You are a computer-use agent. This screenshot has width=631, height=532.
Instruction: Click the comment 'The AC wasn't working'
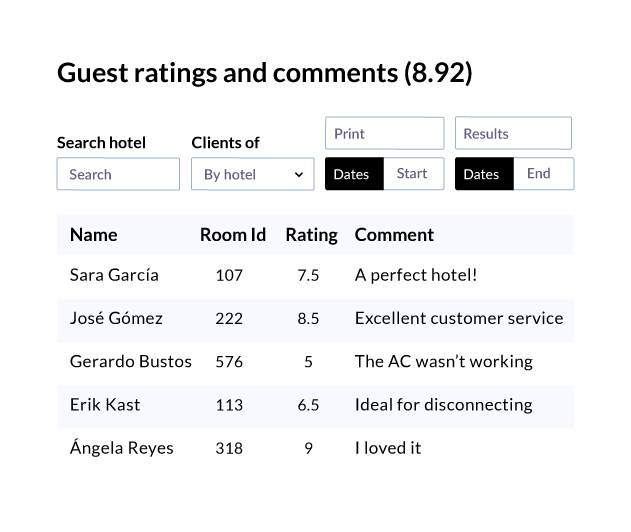click(x=444, y=361)
